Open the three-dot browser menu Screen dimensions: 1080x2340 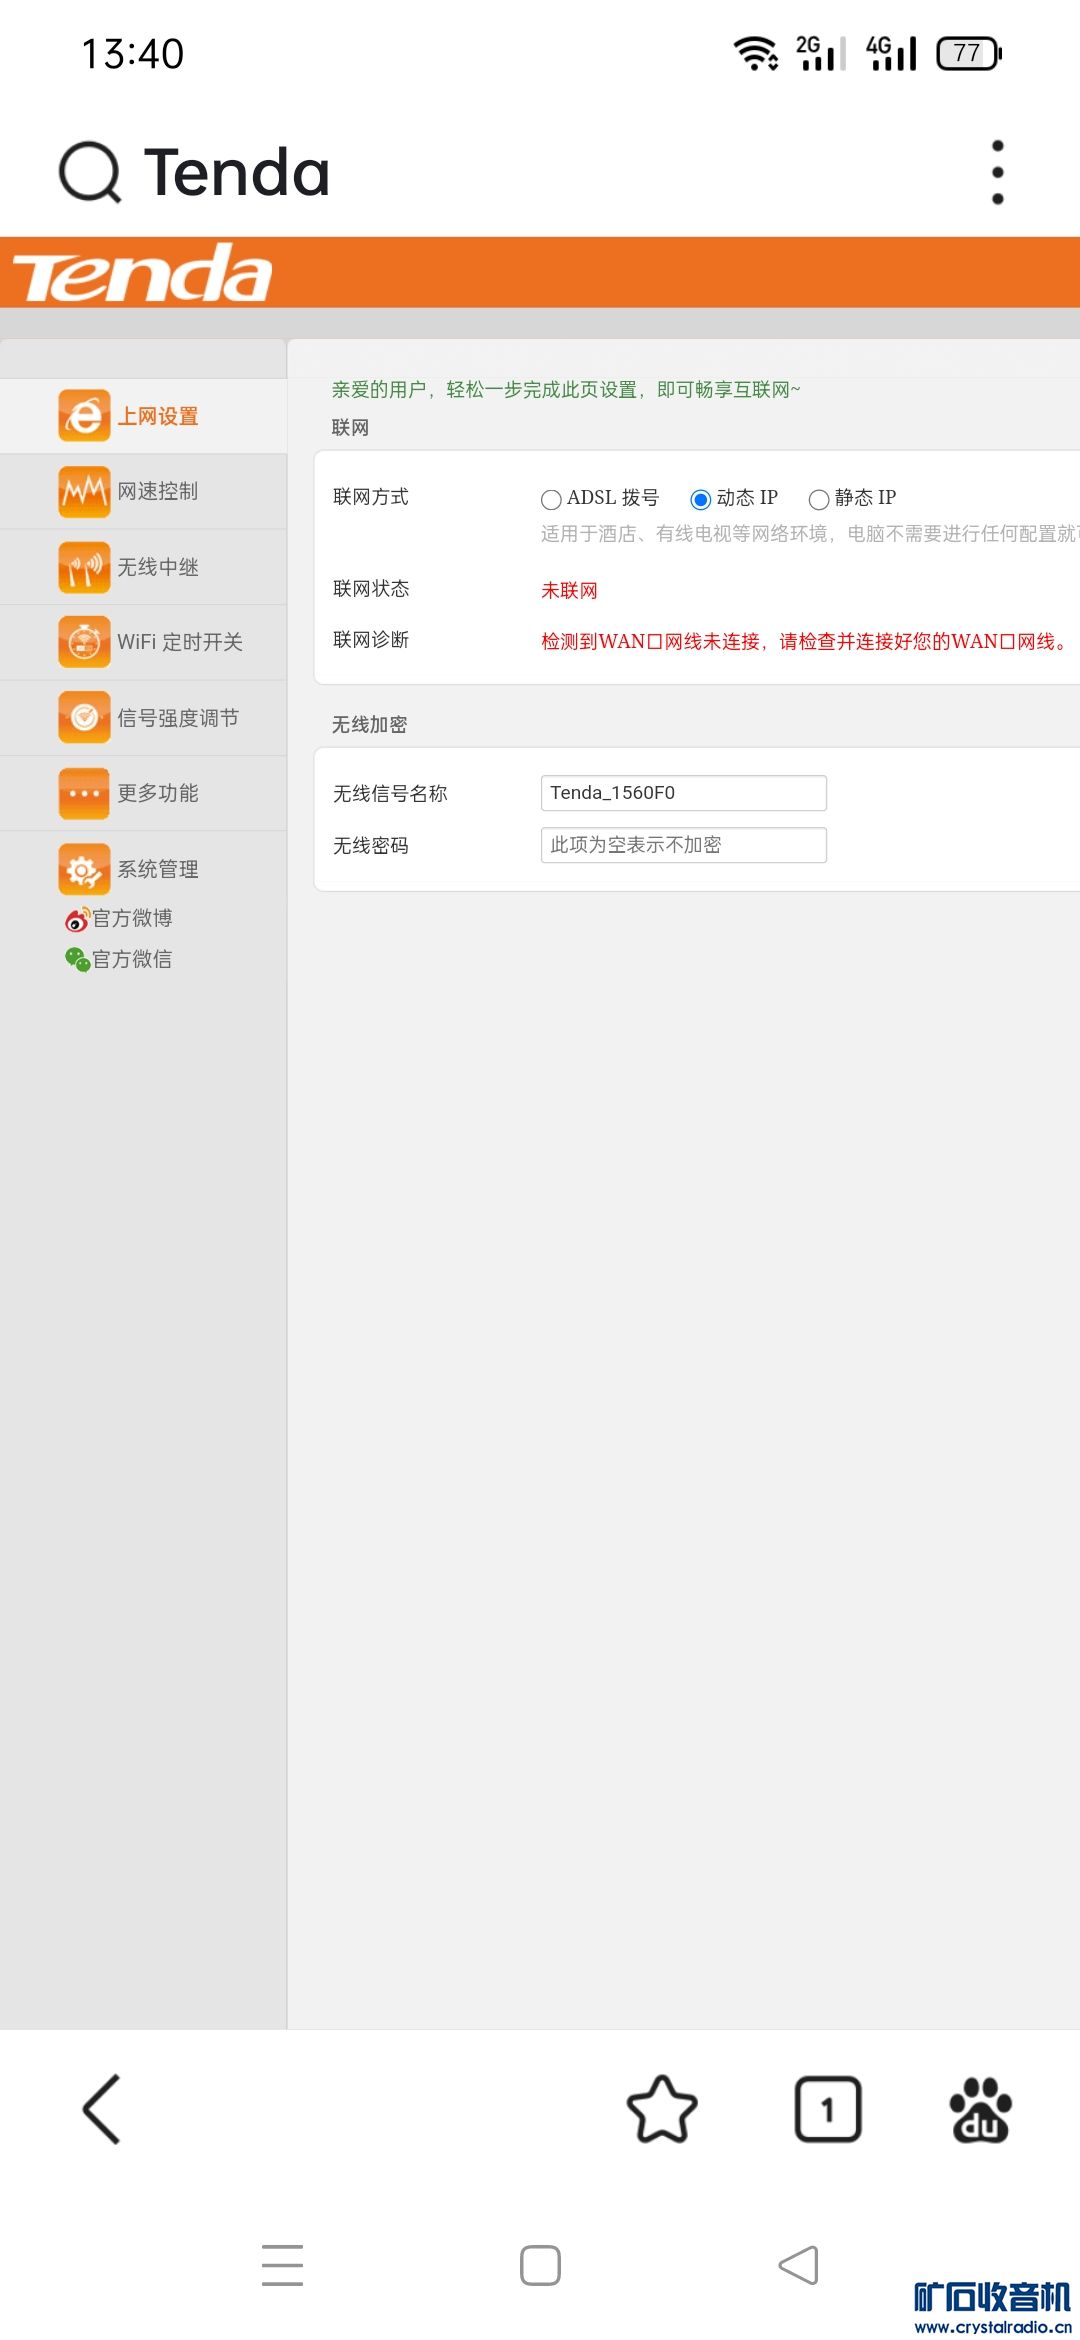pyautogui.click(x=997, y=172)
